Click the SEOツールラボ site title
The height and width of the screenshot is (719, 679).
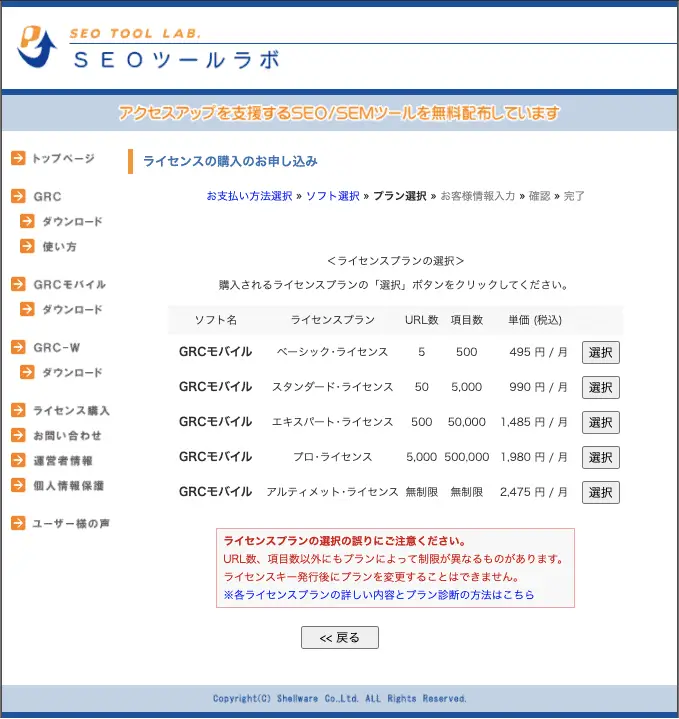177,60
